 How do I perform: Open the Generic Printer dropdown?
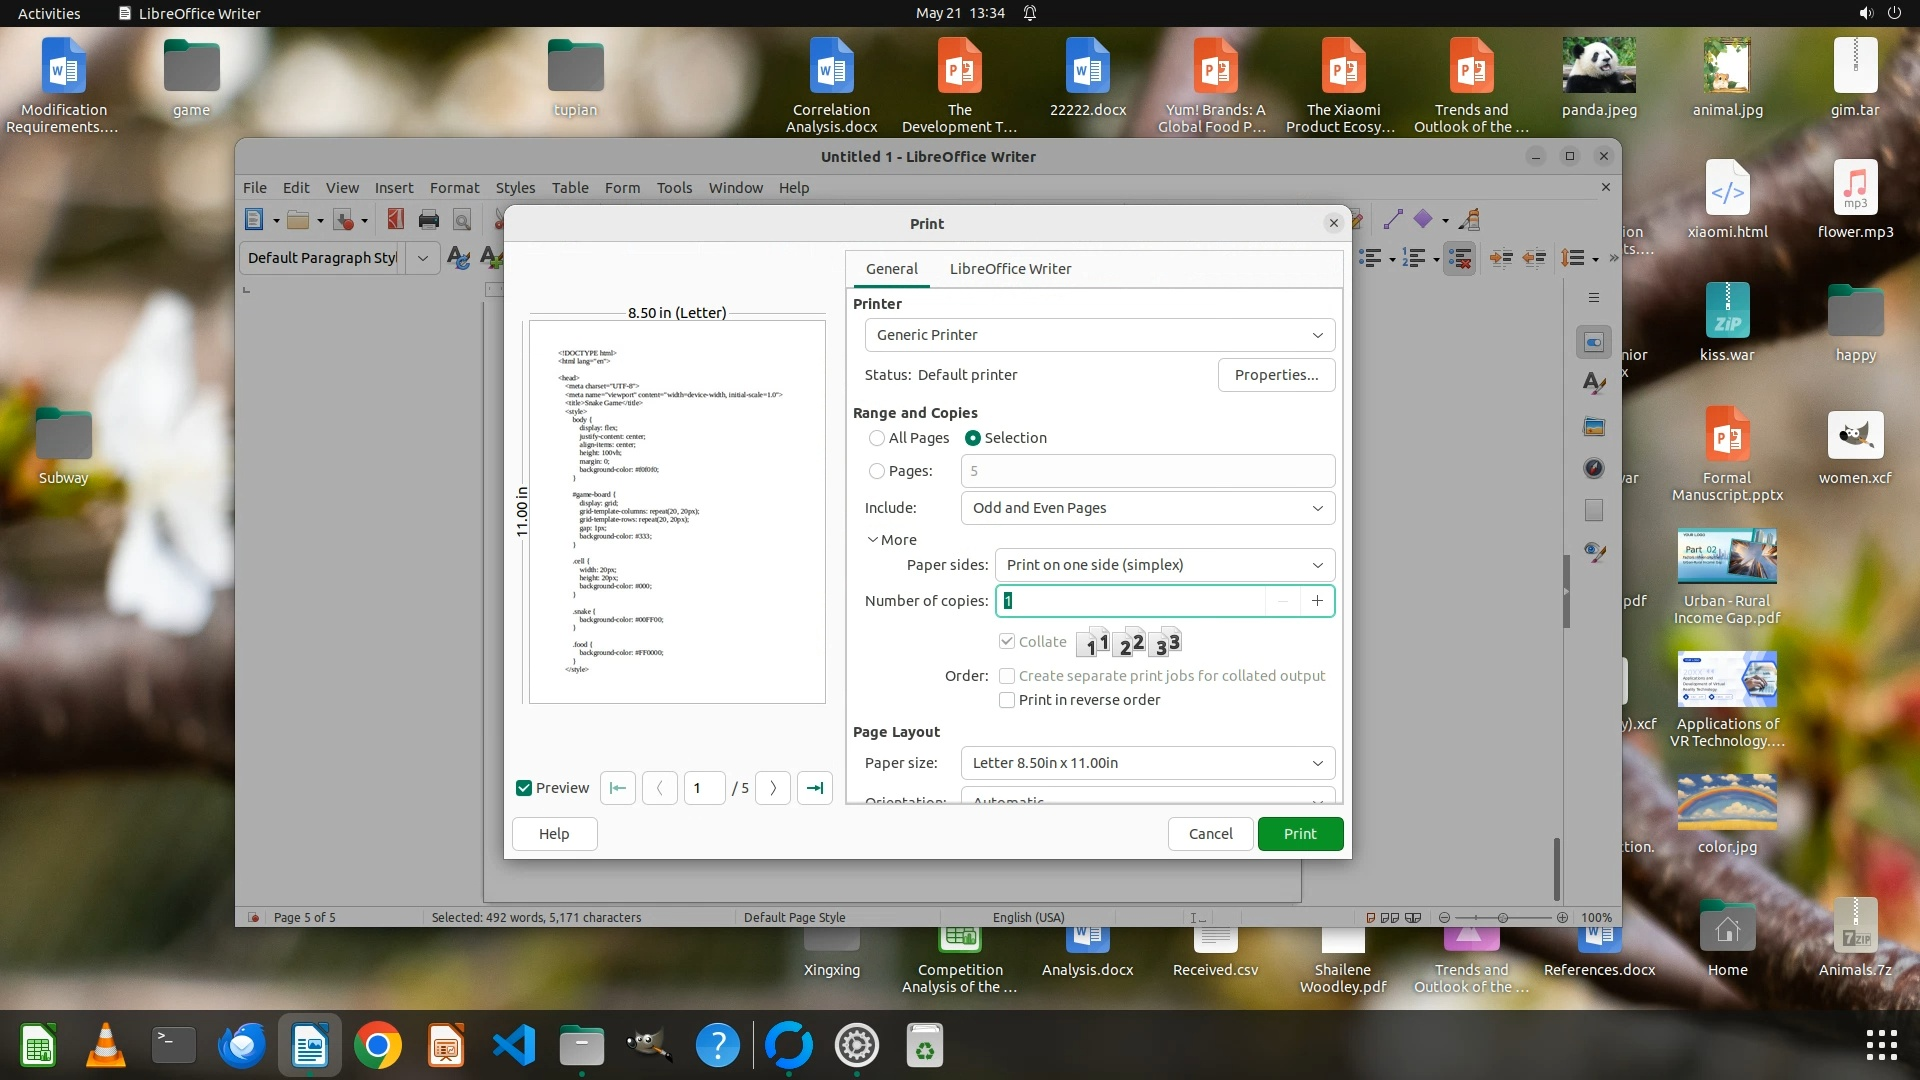[1099, 335]
